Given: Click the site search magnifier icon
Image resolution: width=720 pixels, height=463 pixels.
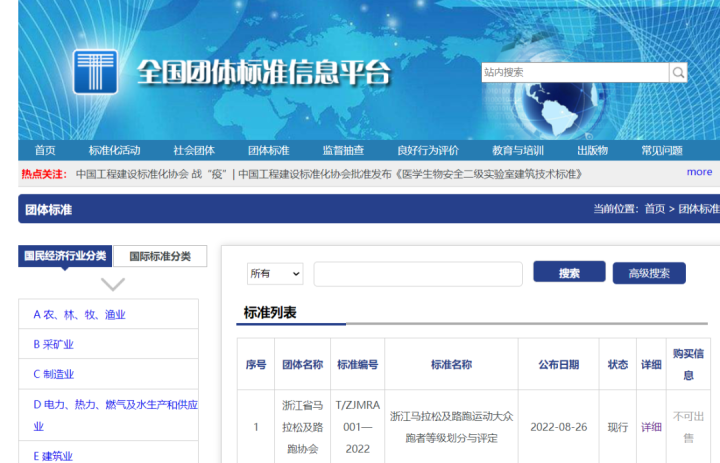Looking at the screenshot, I should coord(678,73).
